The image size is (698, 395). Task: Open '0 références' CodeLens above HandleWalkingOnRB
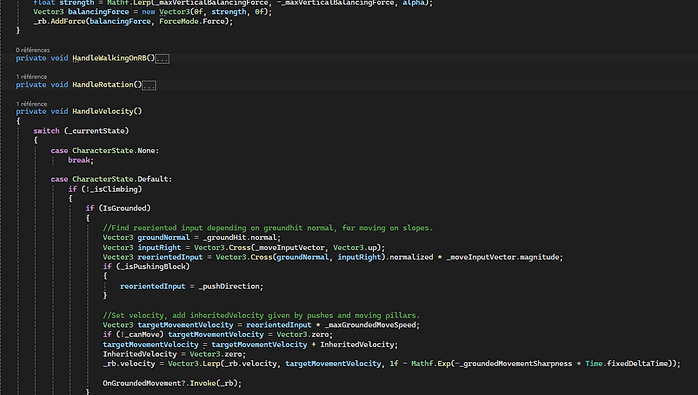coord(32,50)
